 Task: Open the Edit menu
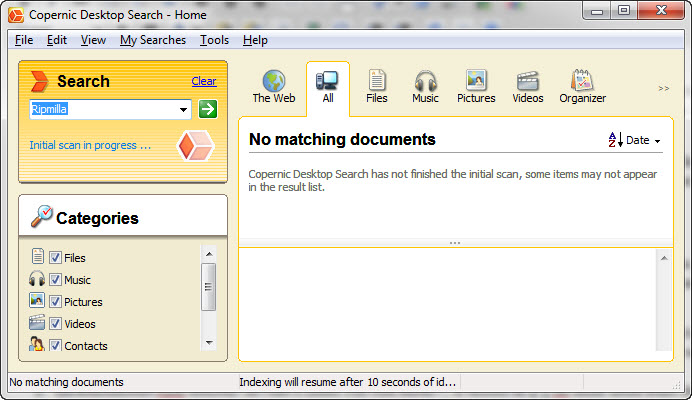[56, 40]
